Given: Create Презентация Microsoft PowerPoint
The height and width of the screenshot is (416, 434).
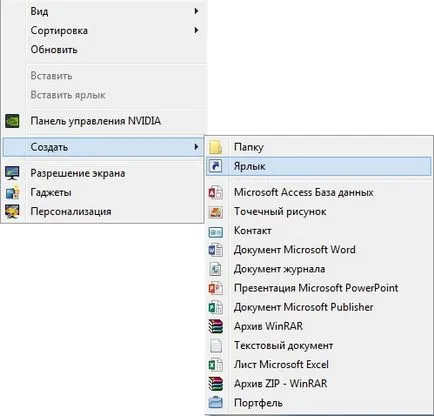Looking at the screenshot, I should pyautogui.click(x=318, y=288).
